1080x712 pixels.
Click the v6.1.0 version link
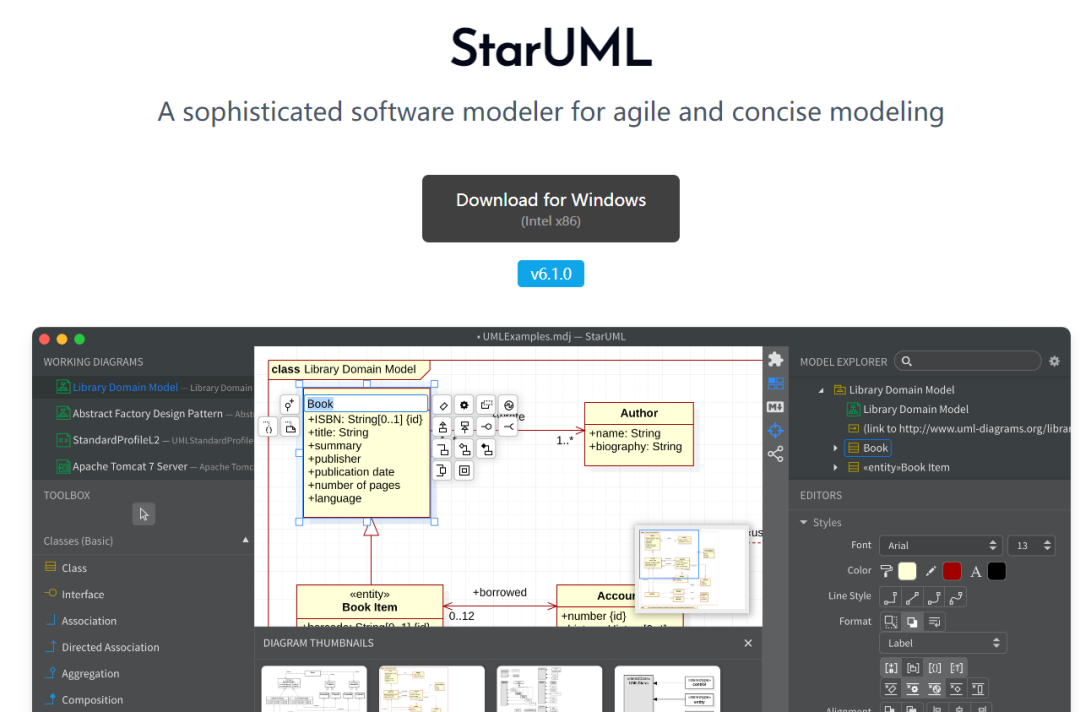(x=551, y=273)
